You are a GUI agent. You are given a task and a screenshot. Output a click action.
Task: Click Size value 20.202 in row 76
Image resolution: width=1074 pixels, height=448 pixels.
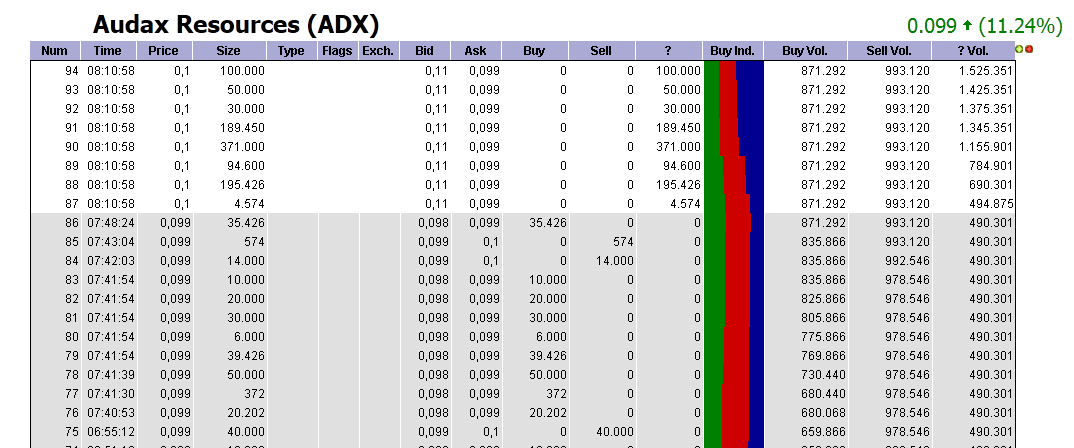[x=246, y=413]
